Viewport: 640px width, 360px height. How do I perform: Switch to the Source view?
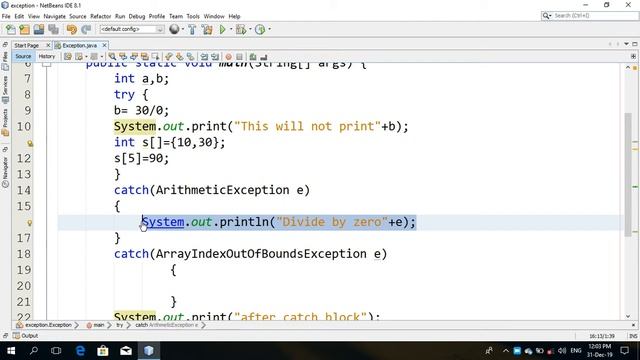click(x=23, y=56)
